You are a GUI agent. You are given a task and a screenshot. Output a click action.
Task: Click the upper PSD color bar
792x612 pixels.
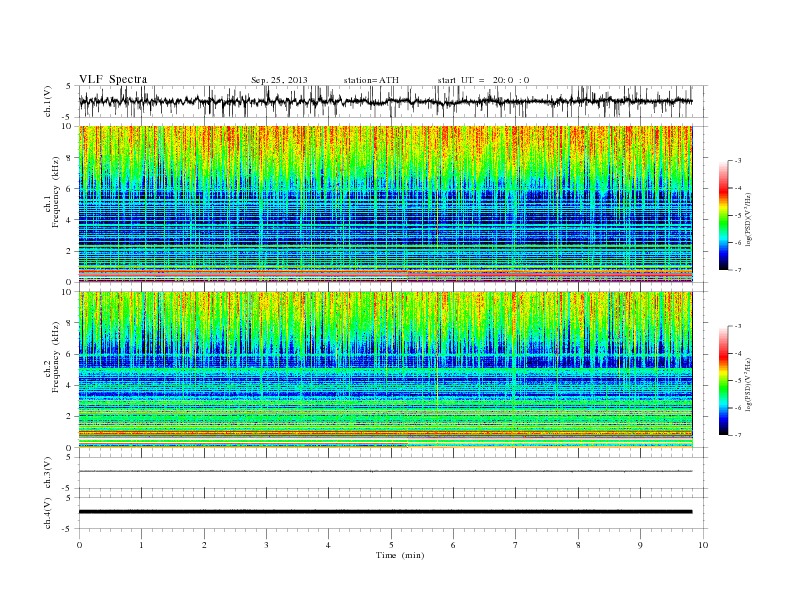pyautogui.click(x=724, y=215)
